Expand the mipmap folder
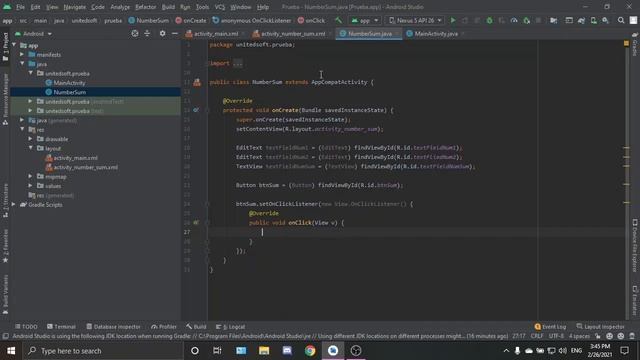This screenshot has width=640, height=360. (x=31, y=176)
